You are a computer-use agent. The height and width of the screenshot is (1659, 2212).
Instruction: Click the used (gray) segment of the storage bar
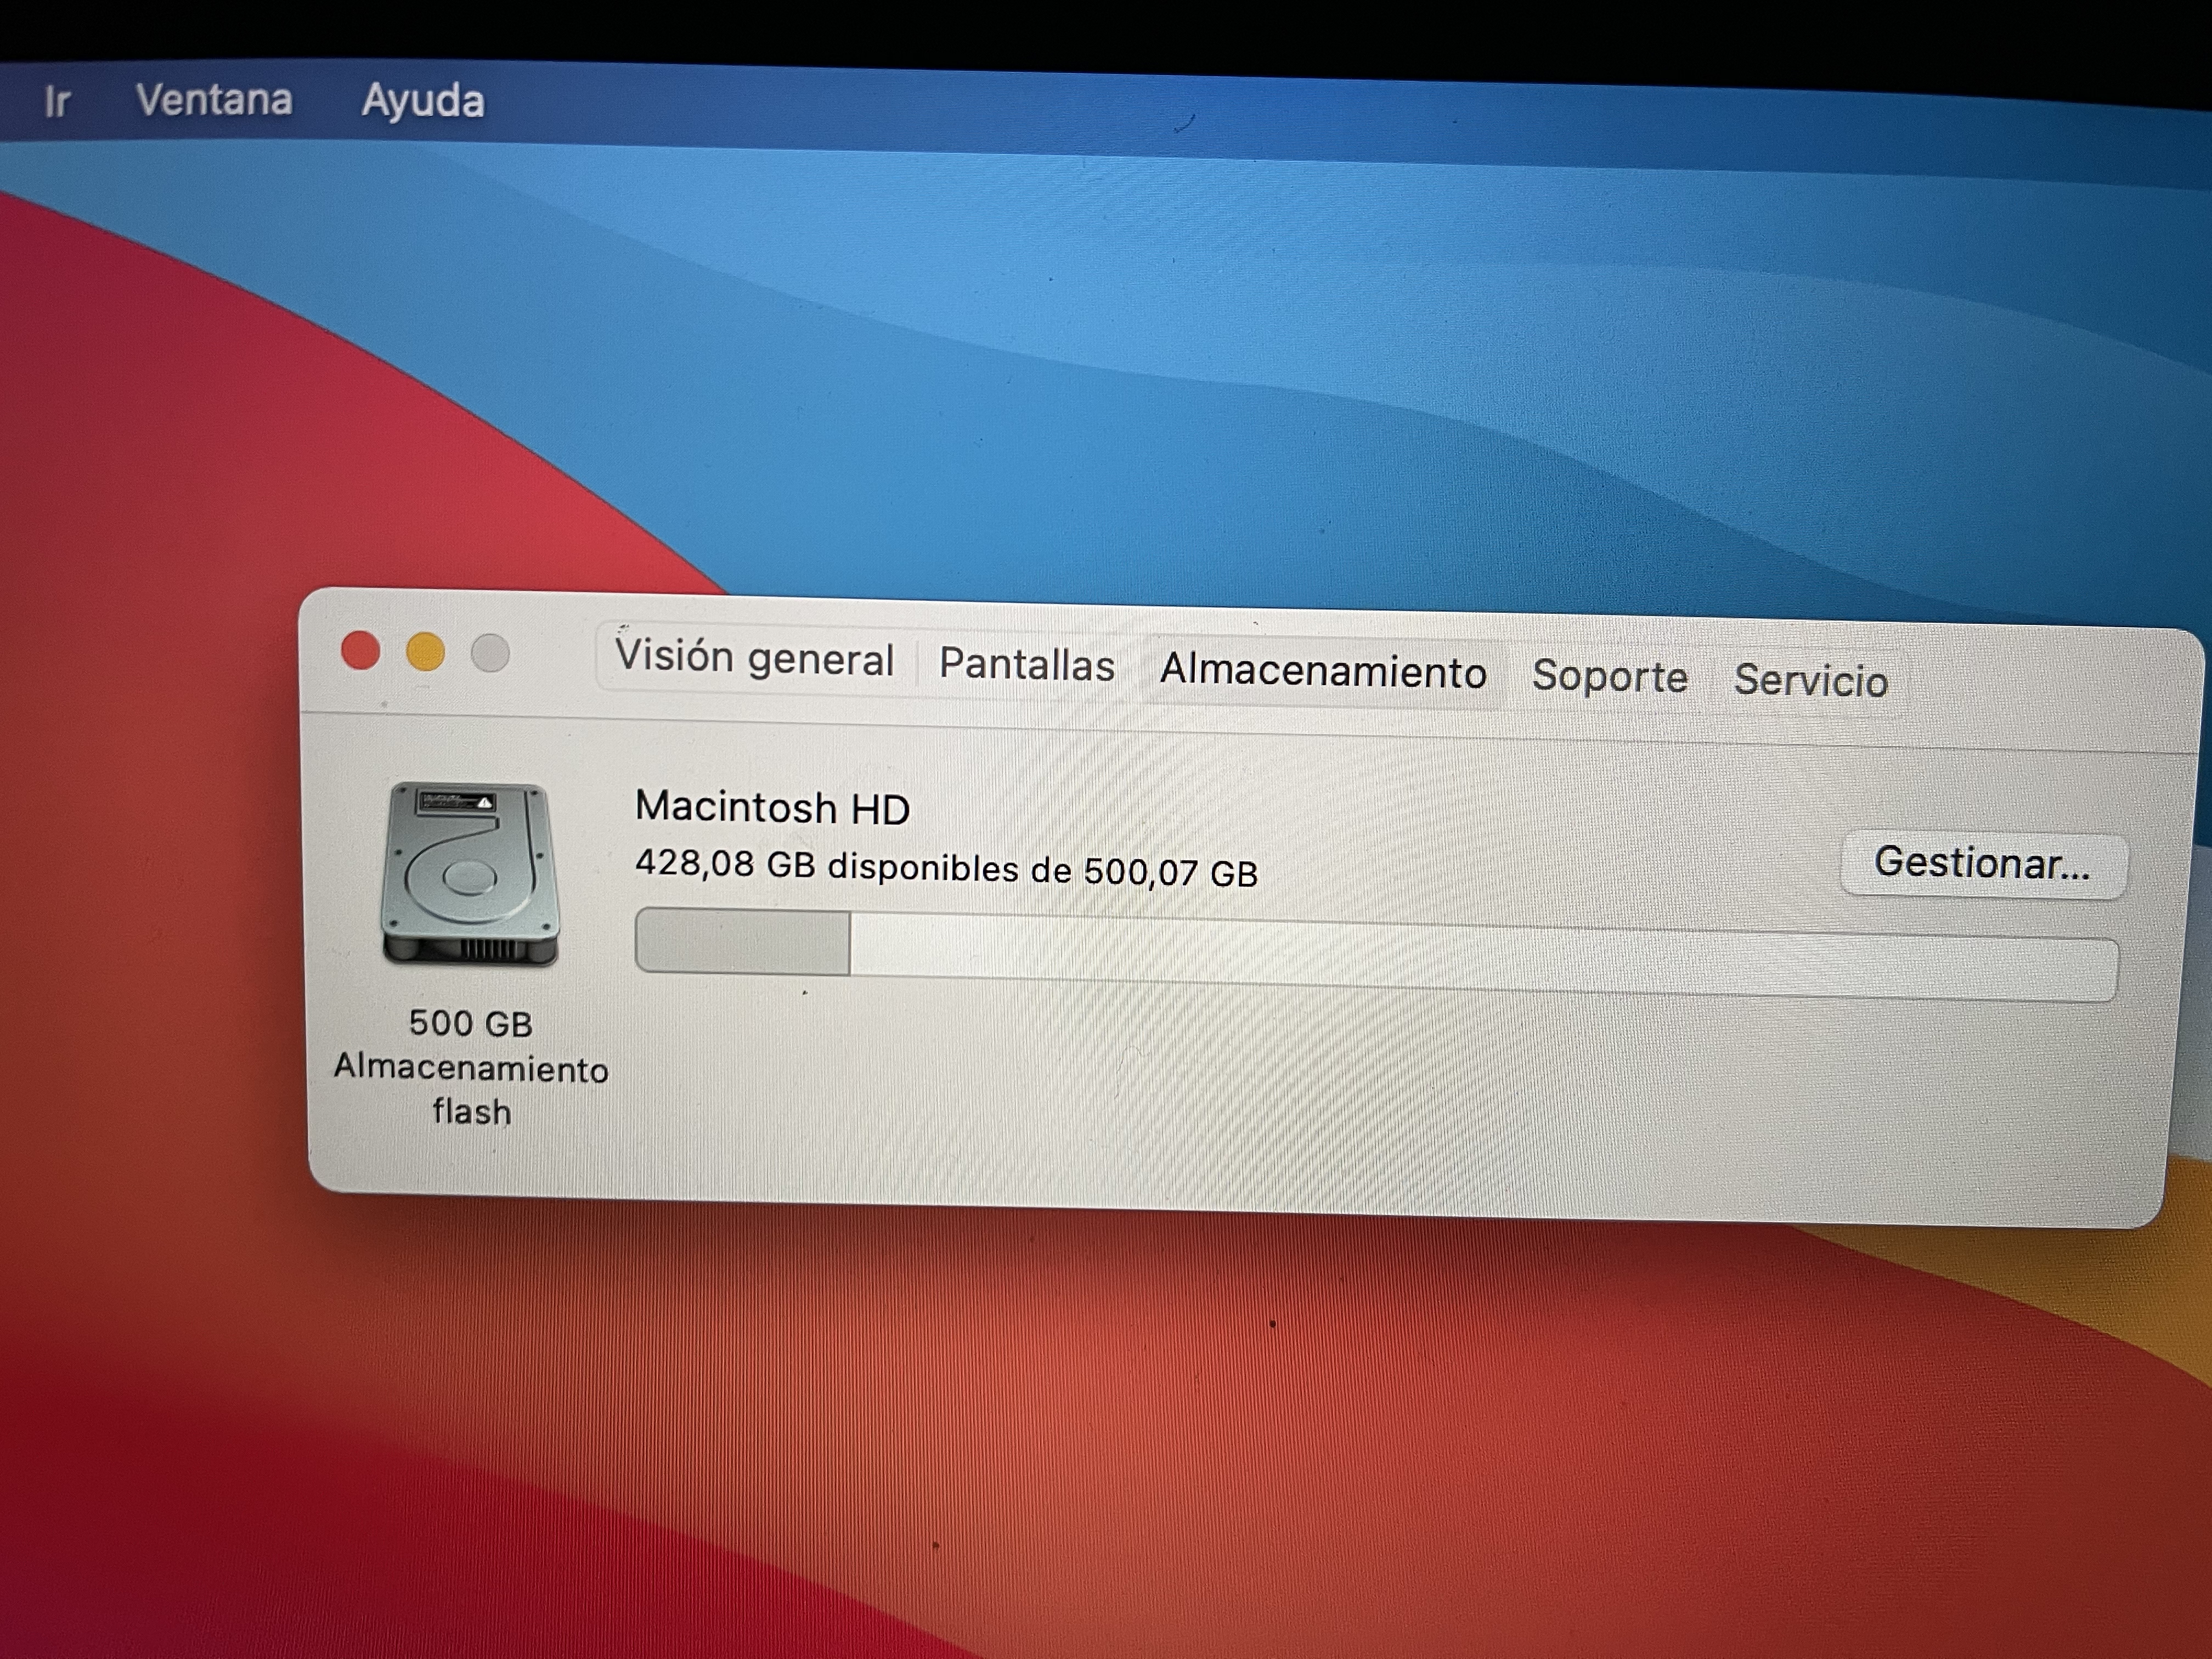tap(743, 941)
